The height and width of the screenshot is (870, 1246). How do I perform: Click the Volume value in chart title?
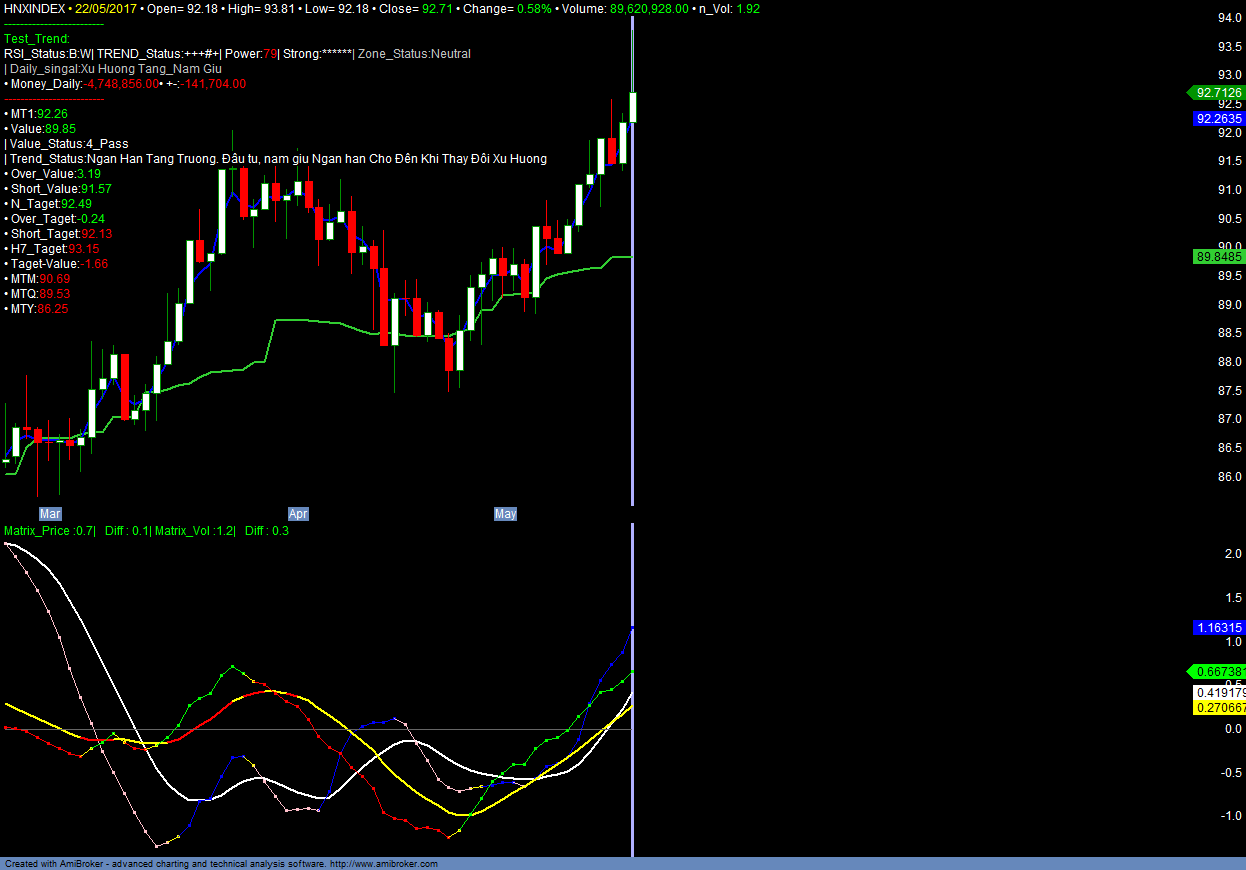(x=648, y=8)
